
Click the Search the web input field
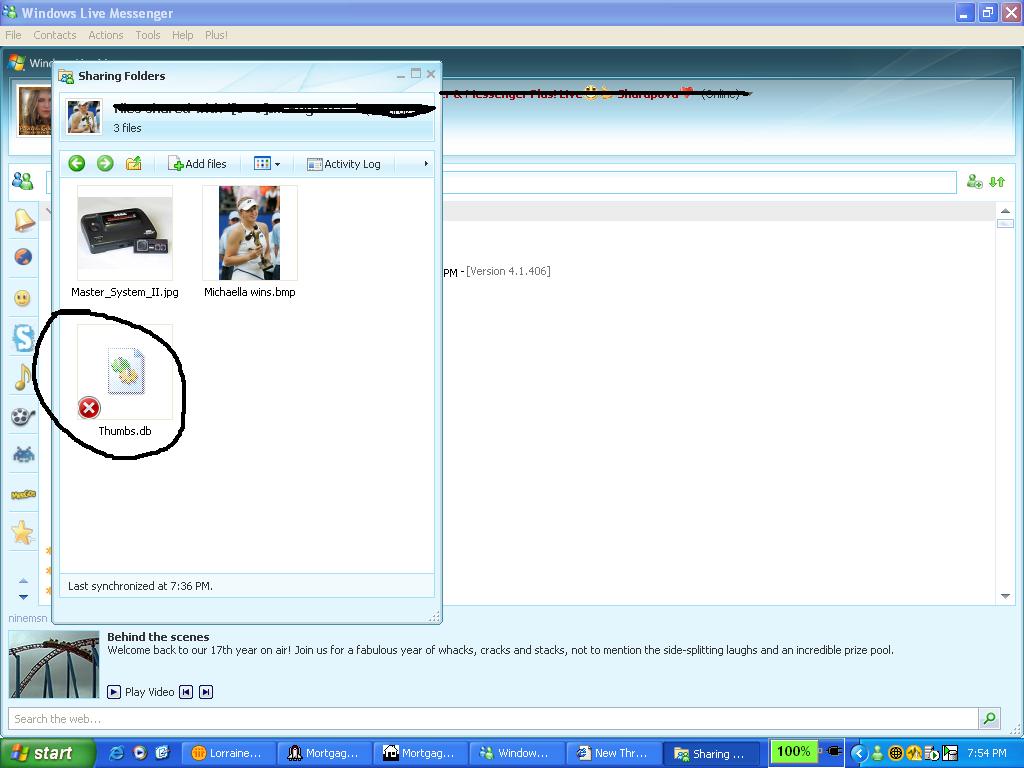coord(494,718)
